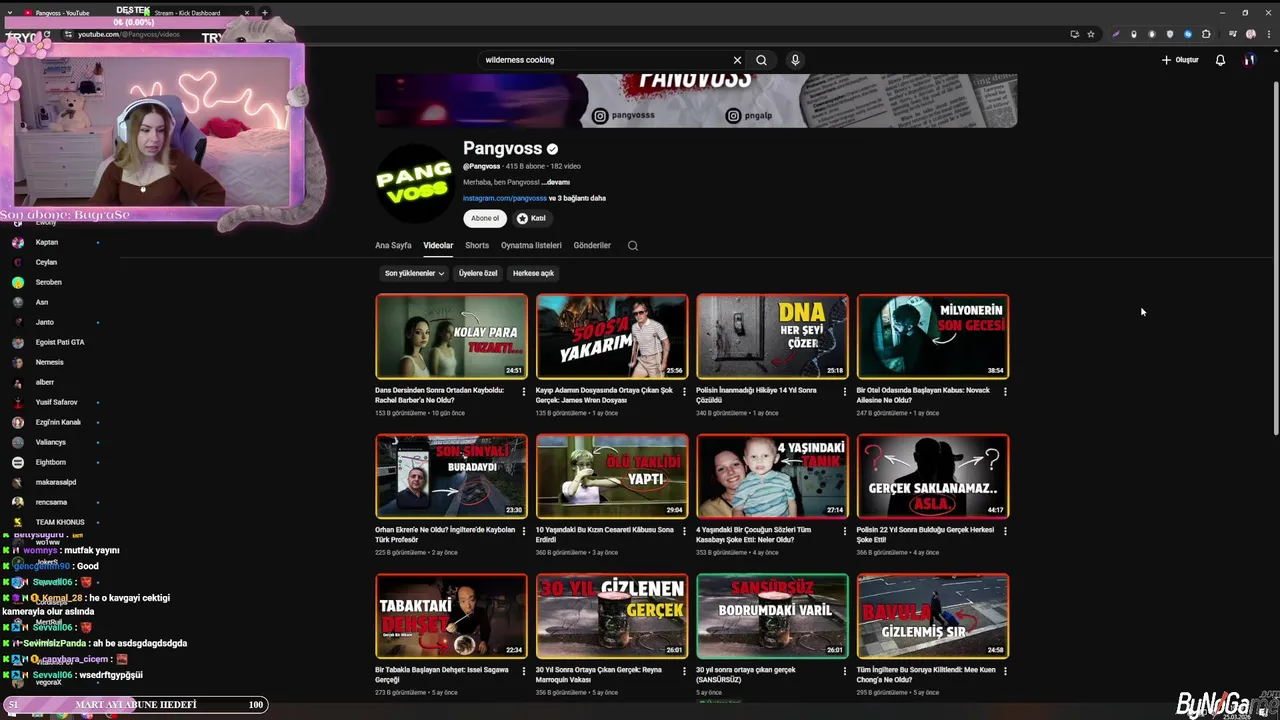Screen dimensions: 1280x720
Task: Open the DNA Her Şeyi Çözer thumbnail
Action: click(x=772, y=336)
